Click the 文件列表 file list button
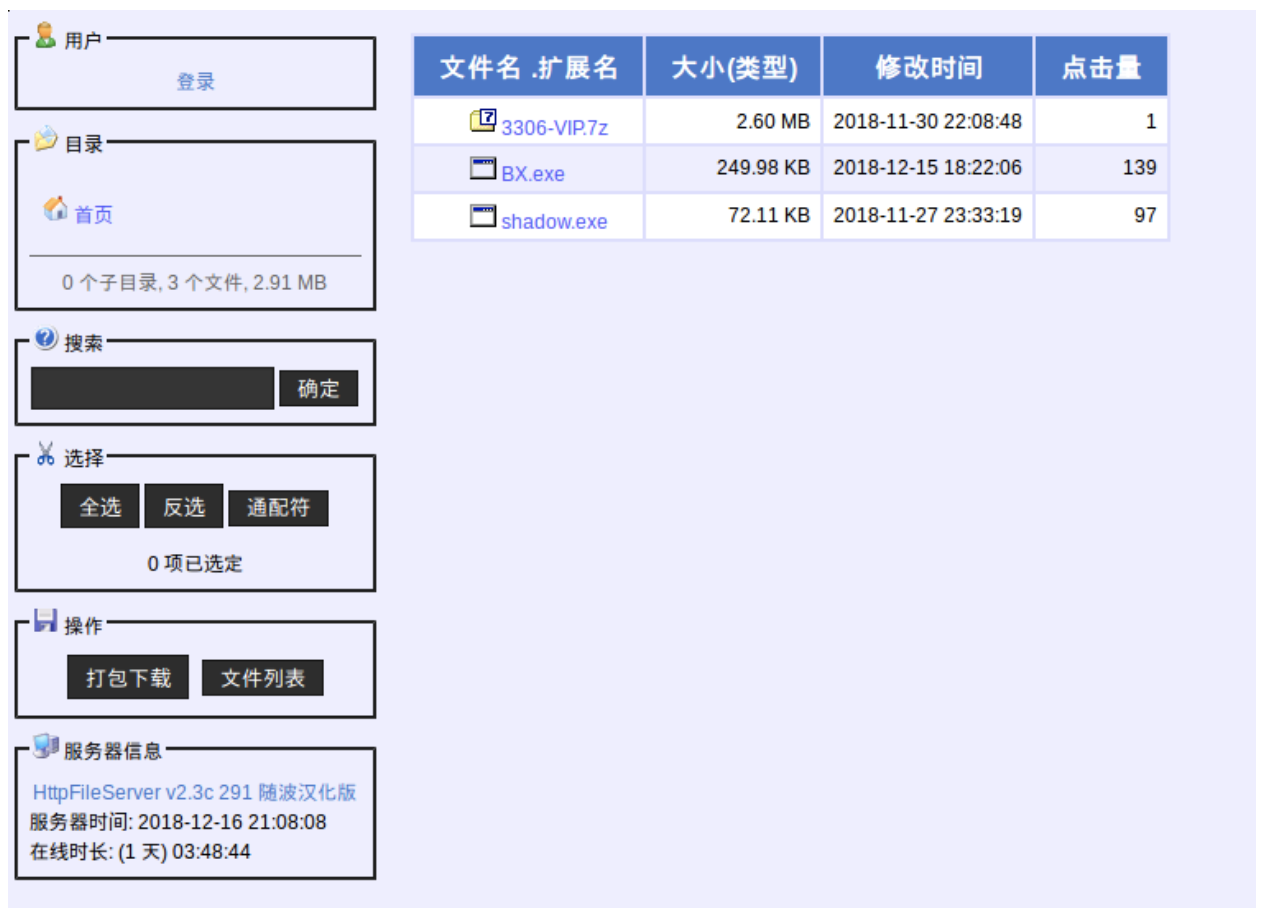This screenshot has height=910, width=1262. click(x=263, y=678)
